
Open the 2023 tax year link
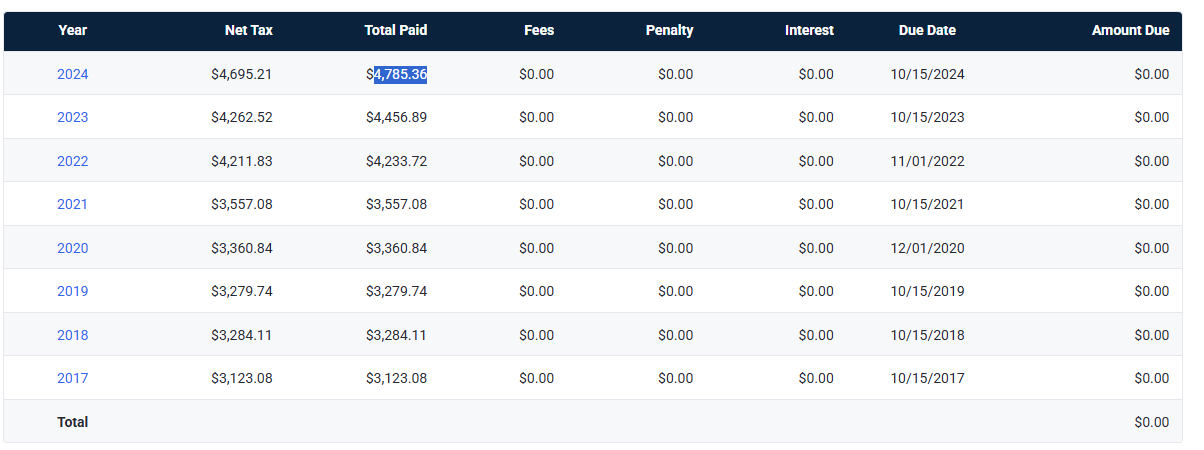click(x=72, y=117)
